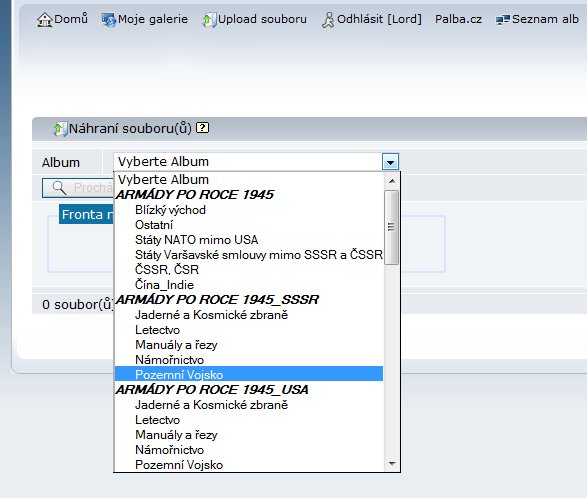Click the Domů house icon

(x=45, y=20)
